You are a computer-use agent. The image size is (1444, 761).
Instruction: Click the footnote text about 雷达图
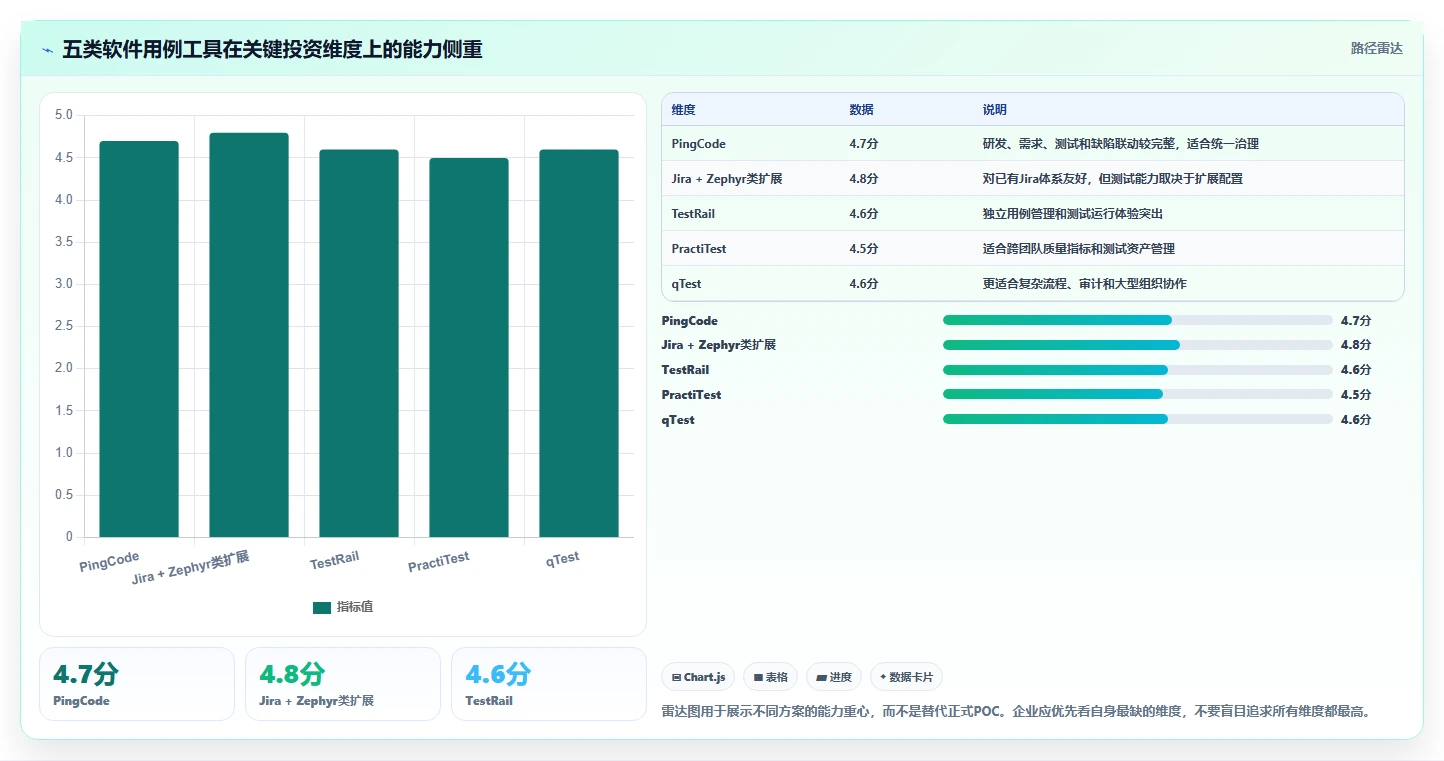point(1016,712)
